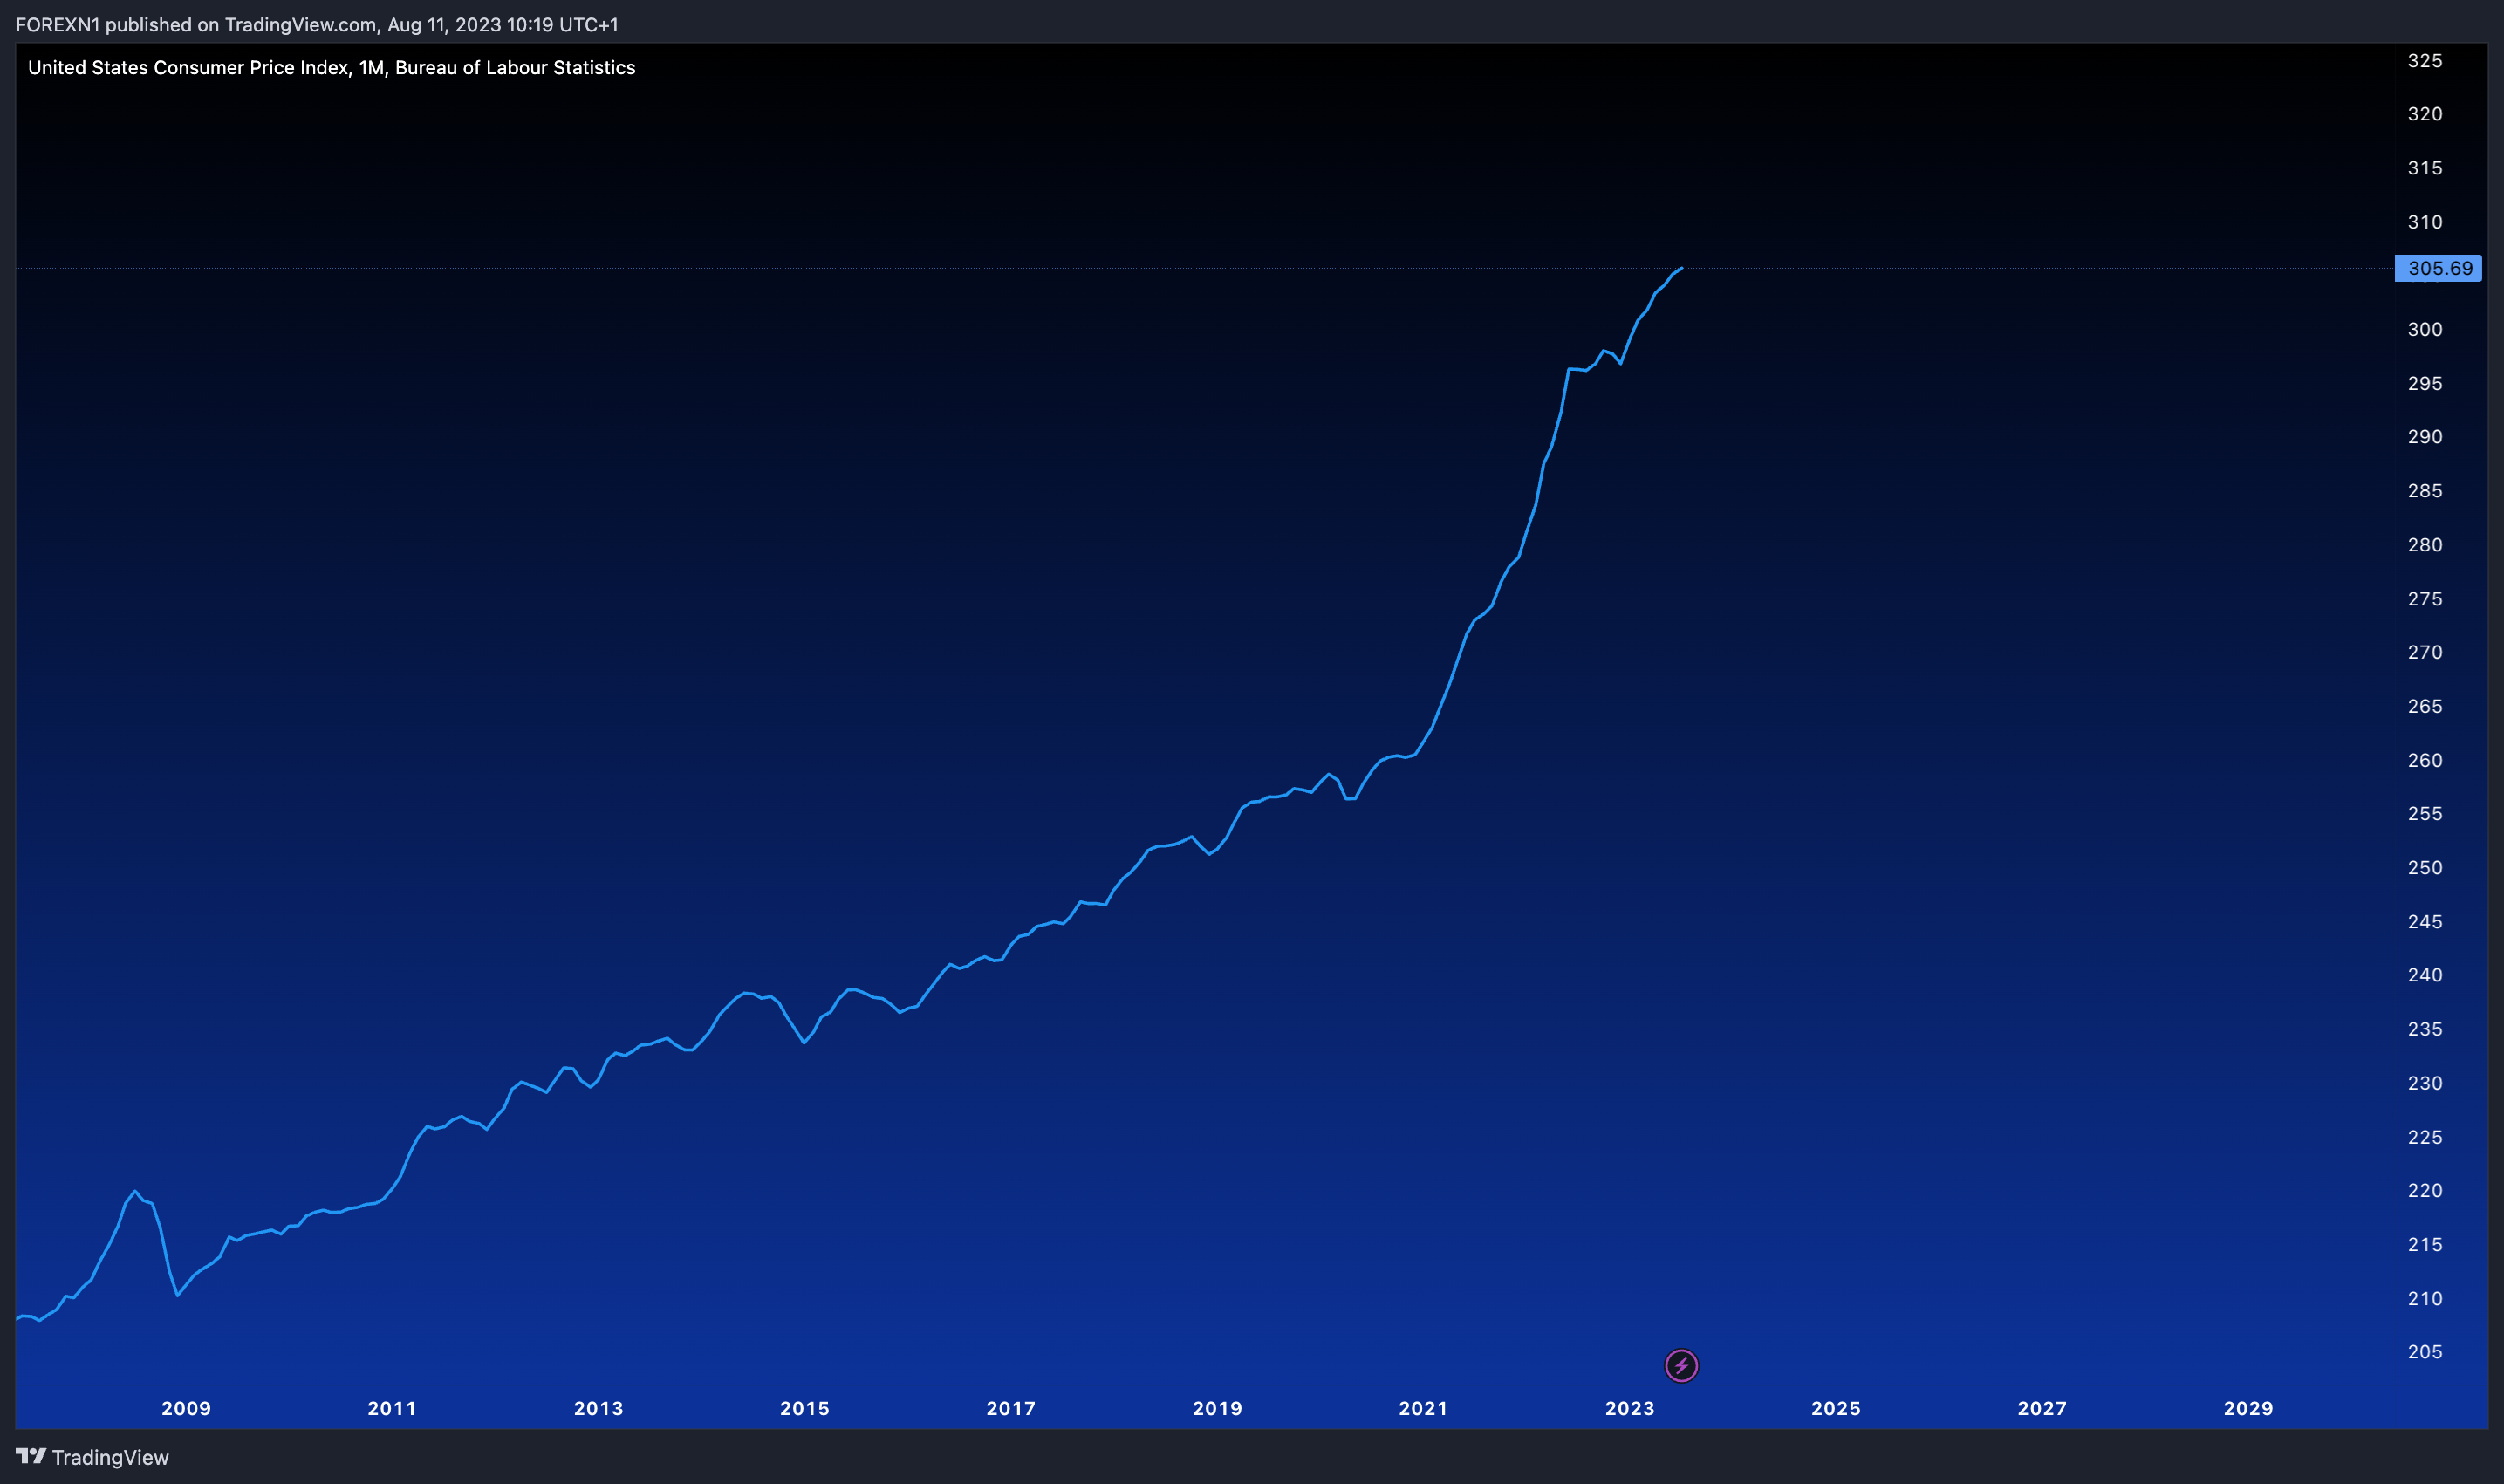
Task: Click the 320 value on price axis
Action: tap(2425, 114)
